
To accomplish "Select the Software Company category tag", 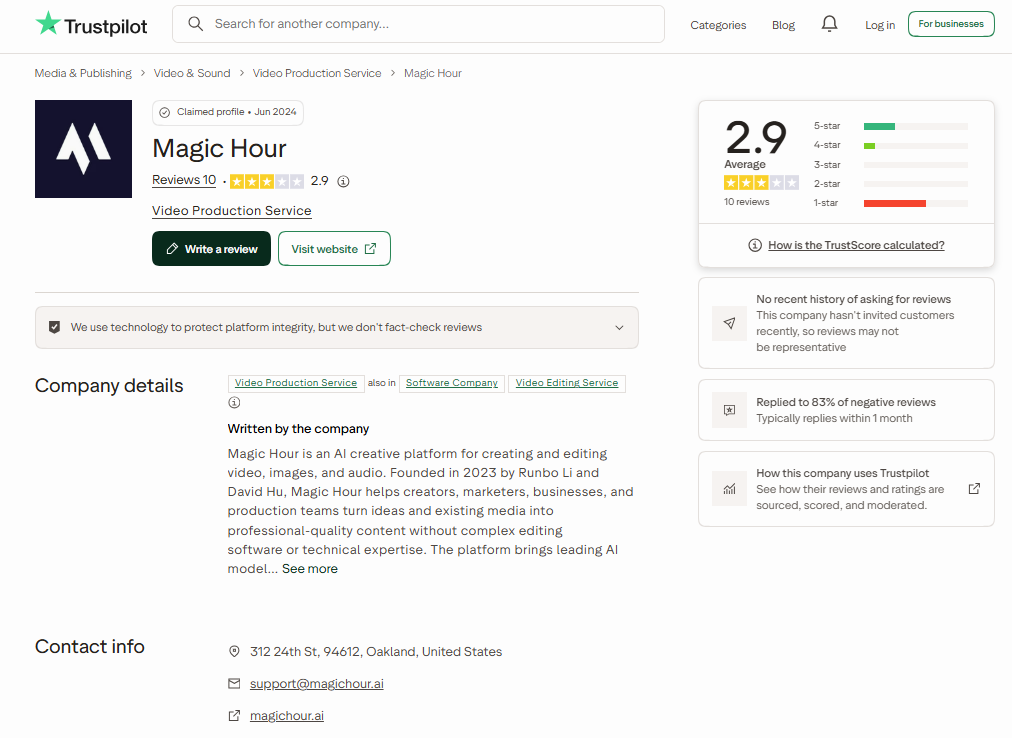I will click(x=452, y=384).
